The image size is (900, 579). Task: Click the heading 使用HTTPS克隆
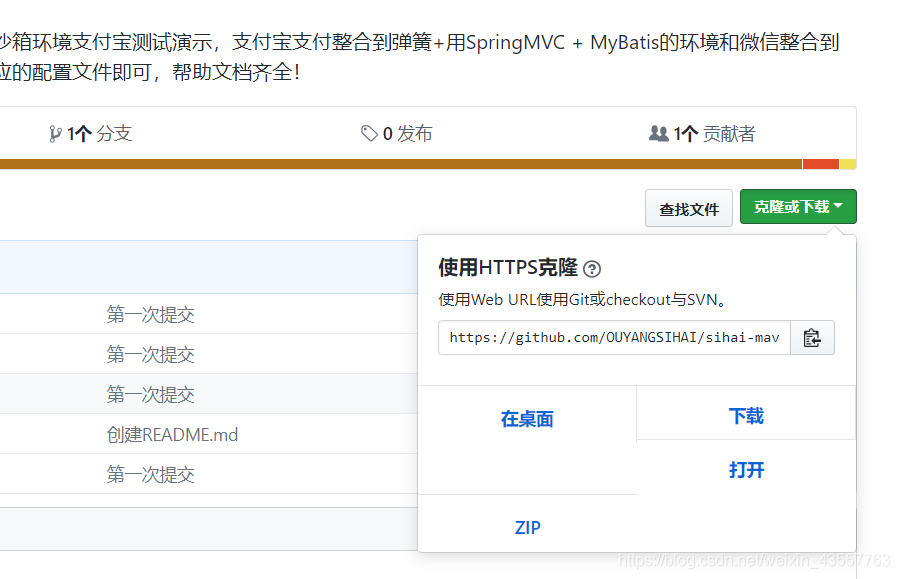point(508,267)
